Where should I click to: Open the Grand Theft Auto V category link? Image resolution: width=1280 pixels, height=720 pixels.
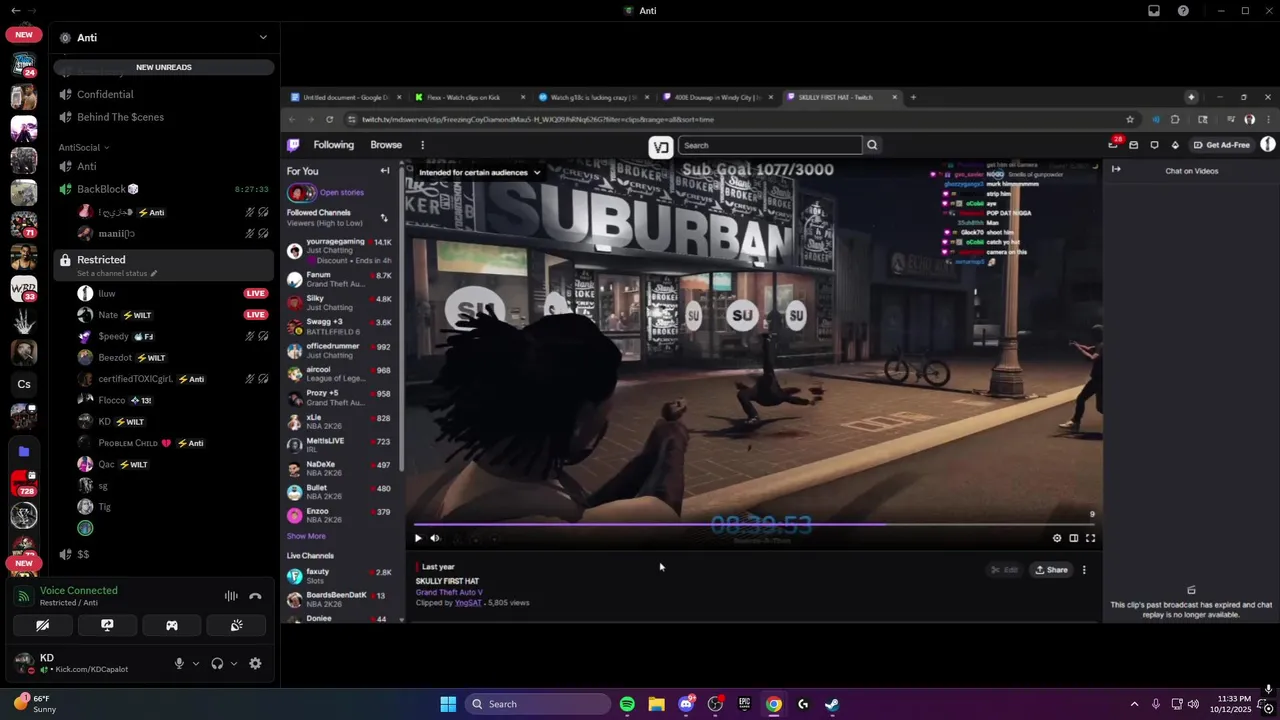coord(449,592)
